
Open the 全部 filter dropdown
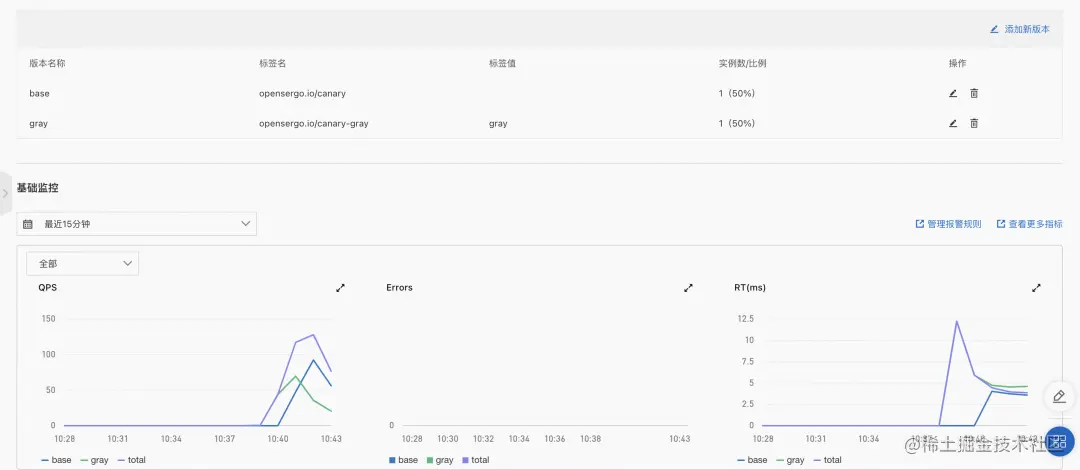pyautogui.click(x=83, y=263)
